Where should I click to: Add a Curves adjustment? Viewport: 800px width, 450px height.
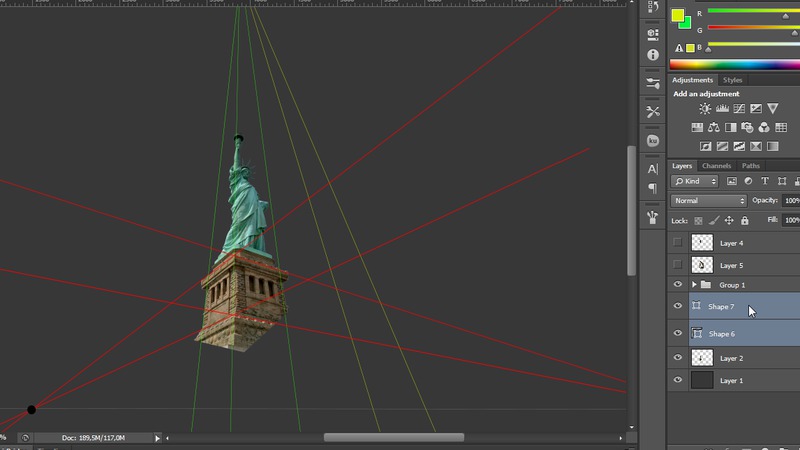(739, 109)
